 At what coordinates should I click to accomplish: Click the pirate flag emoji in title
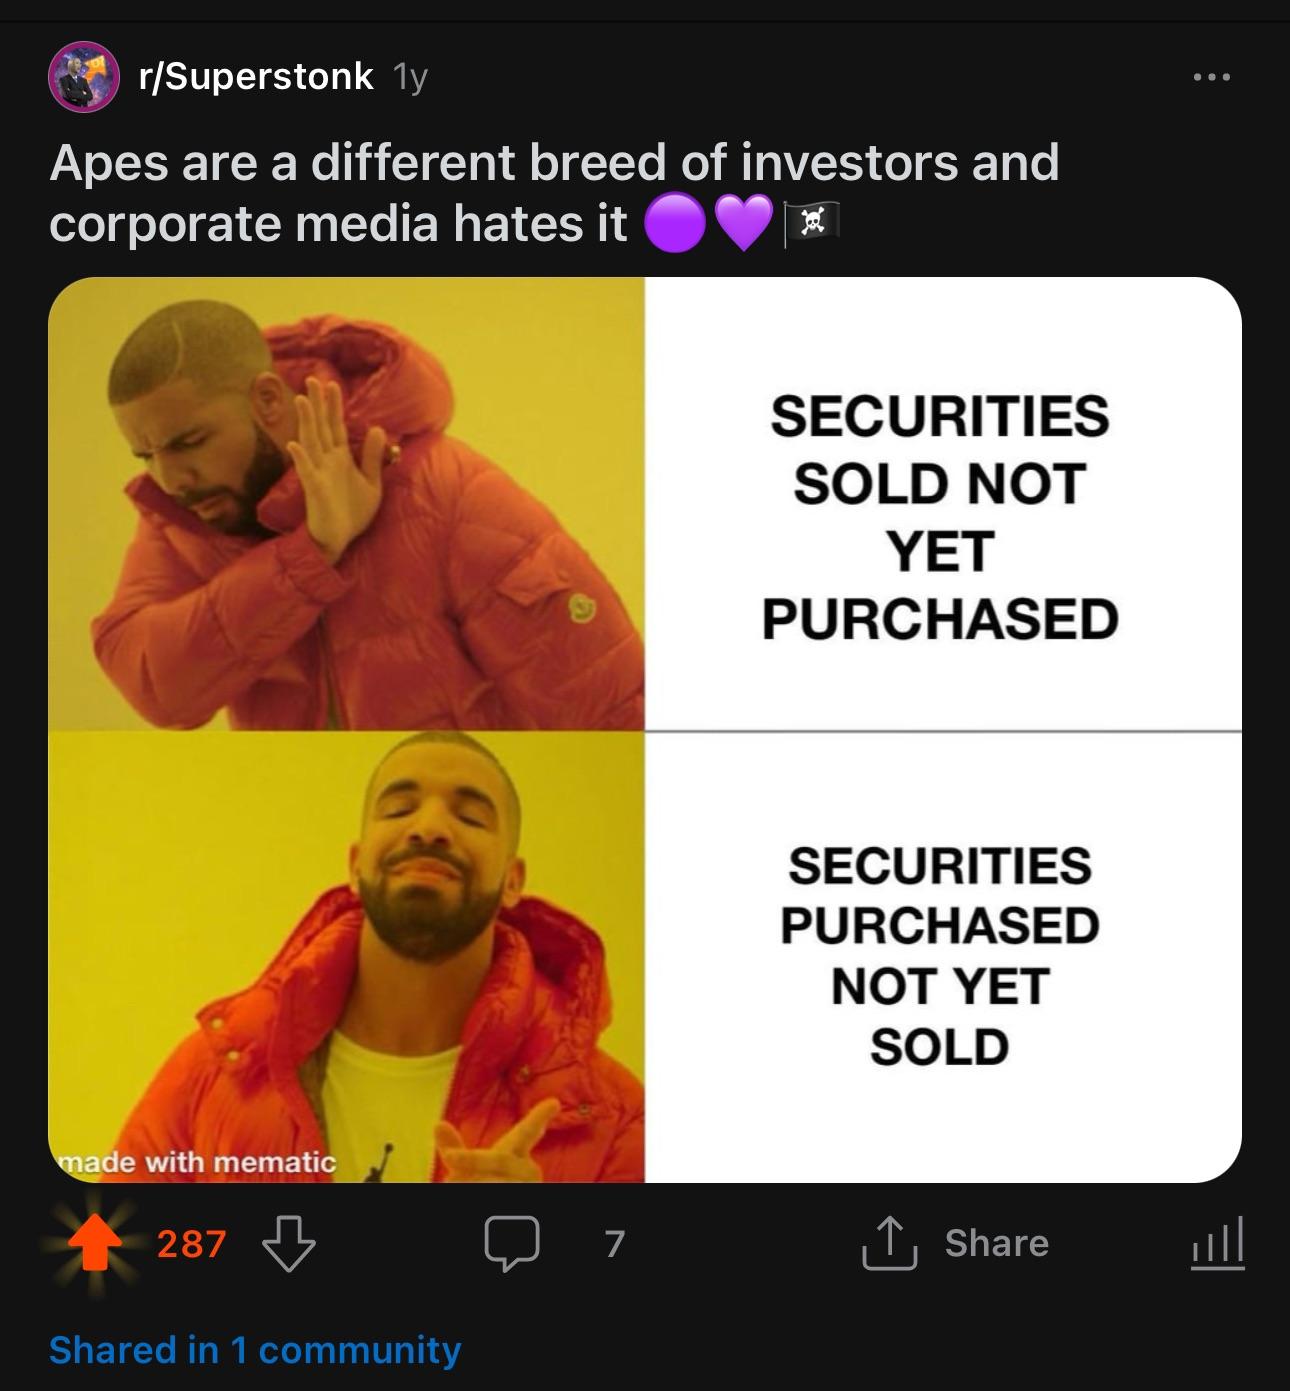tap(814, 223)
